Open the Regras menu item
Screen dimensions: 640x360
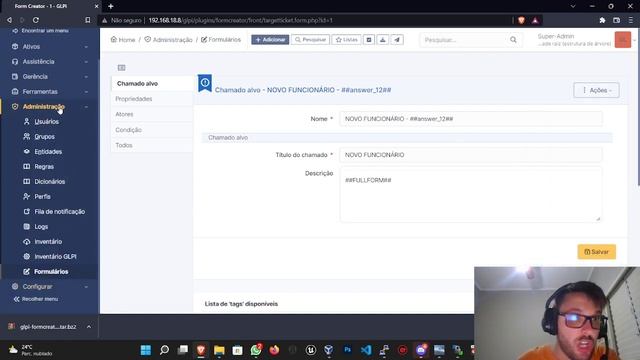click(44, 167)
